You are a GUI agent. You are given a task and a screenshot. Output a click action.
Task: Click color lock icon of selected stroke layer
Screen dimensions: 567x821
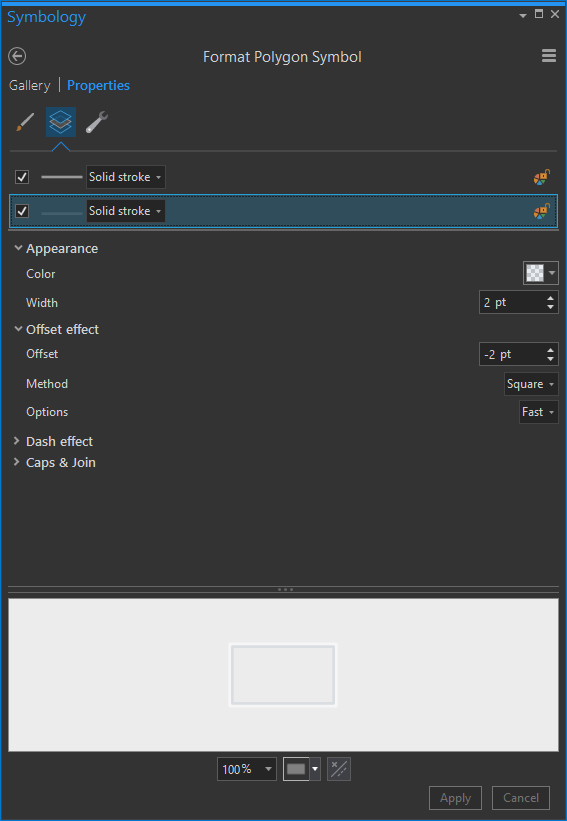(542, 212)
